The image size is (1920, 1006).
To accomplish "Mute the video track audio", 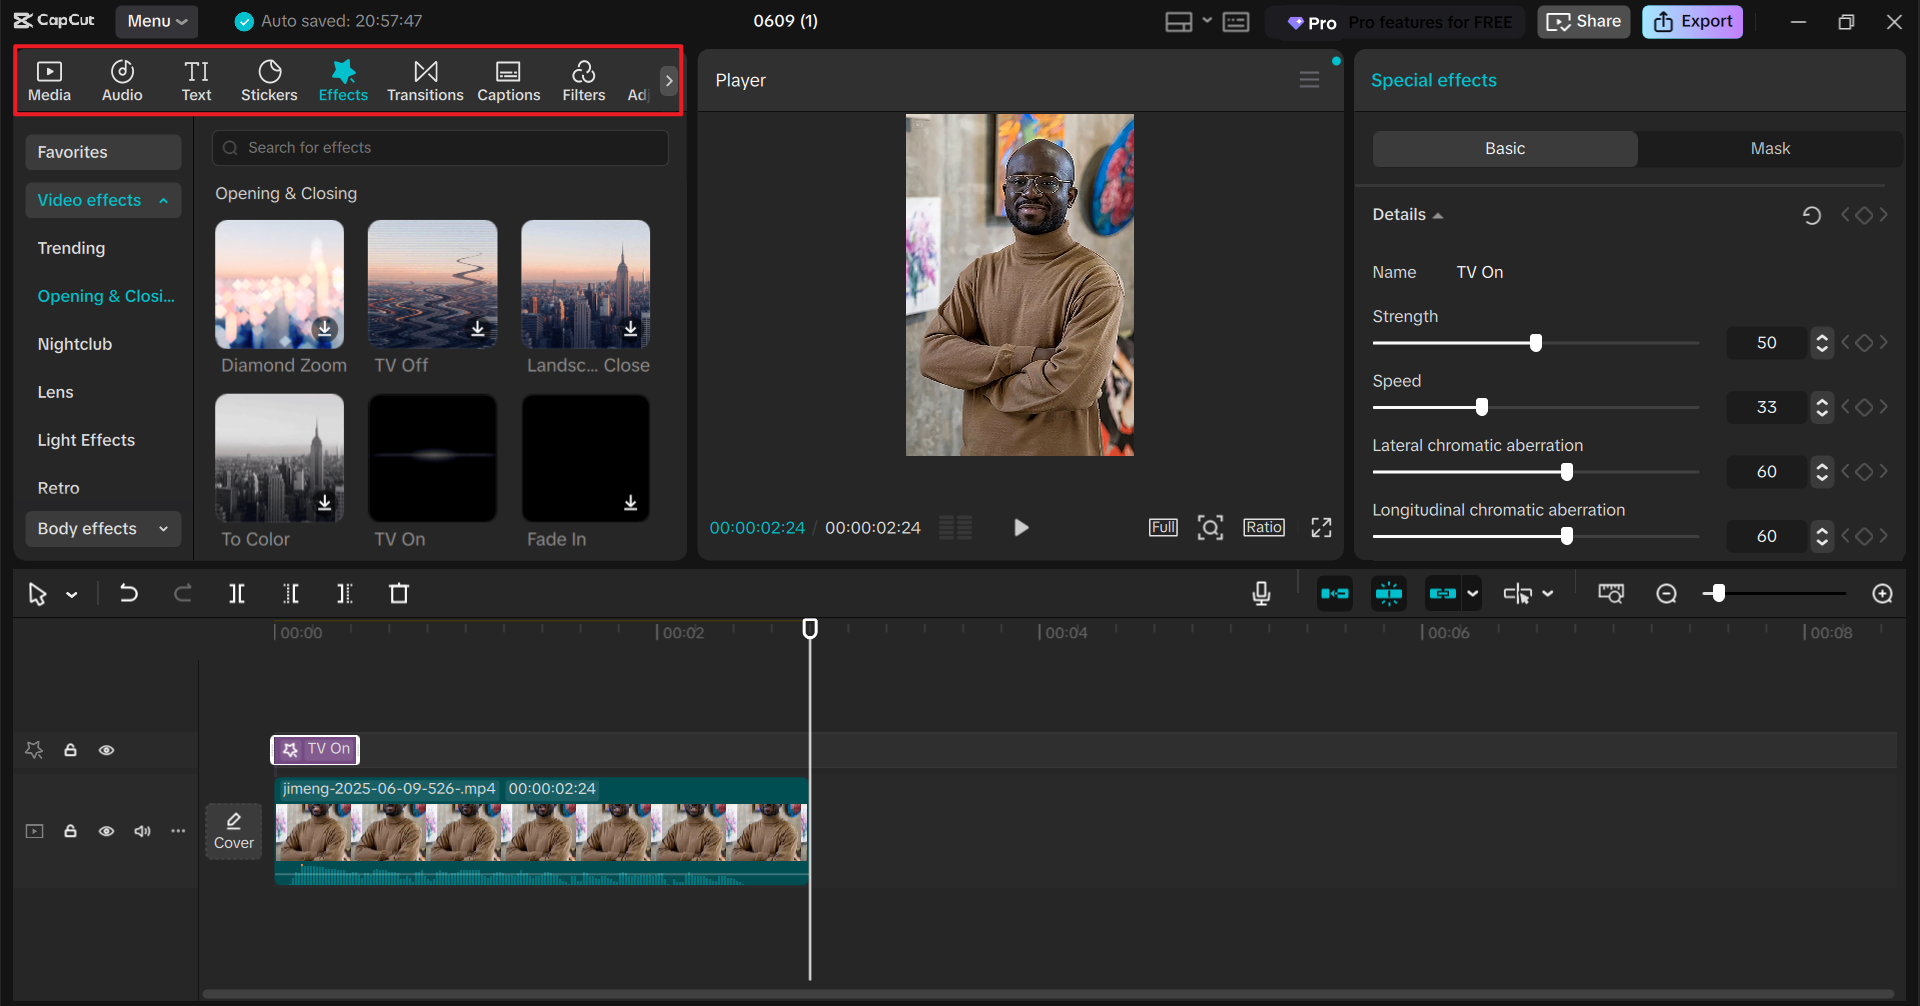I will pyautogui.click(x=142, y=831).
